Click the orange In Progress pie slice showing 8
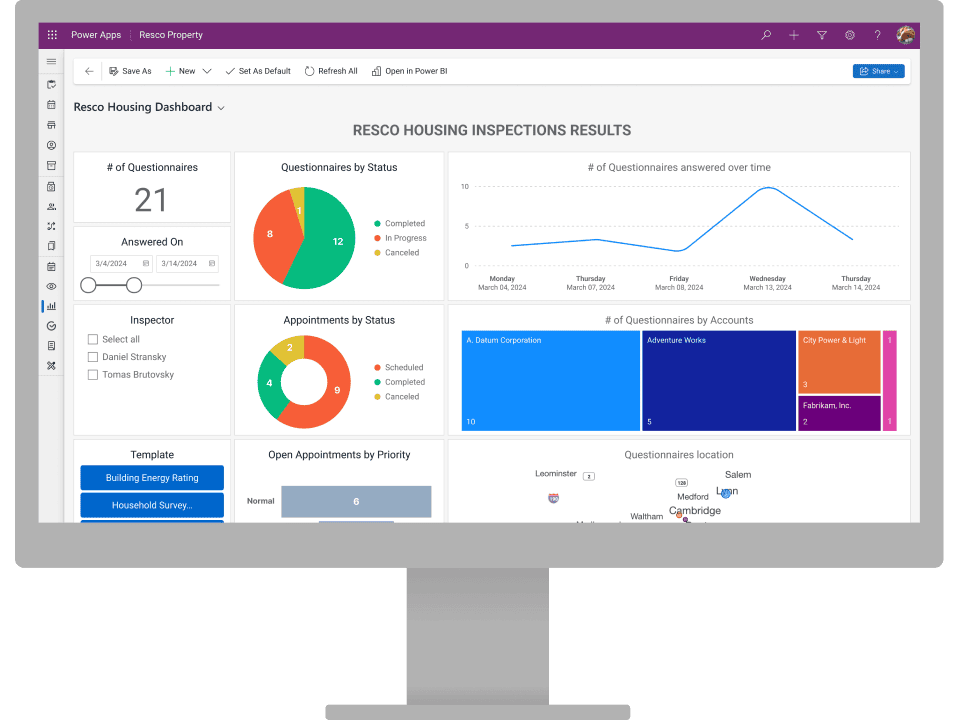This screenshot has width=960, height=720. pyautogui.click(x=273, y=236)
